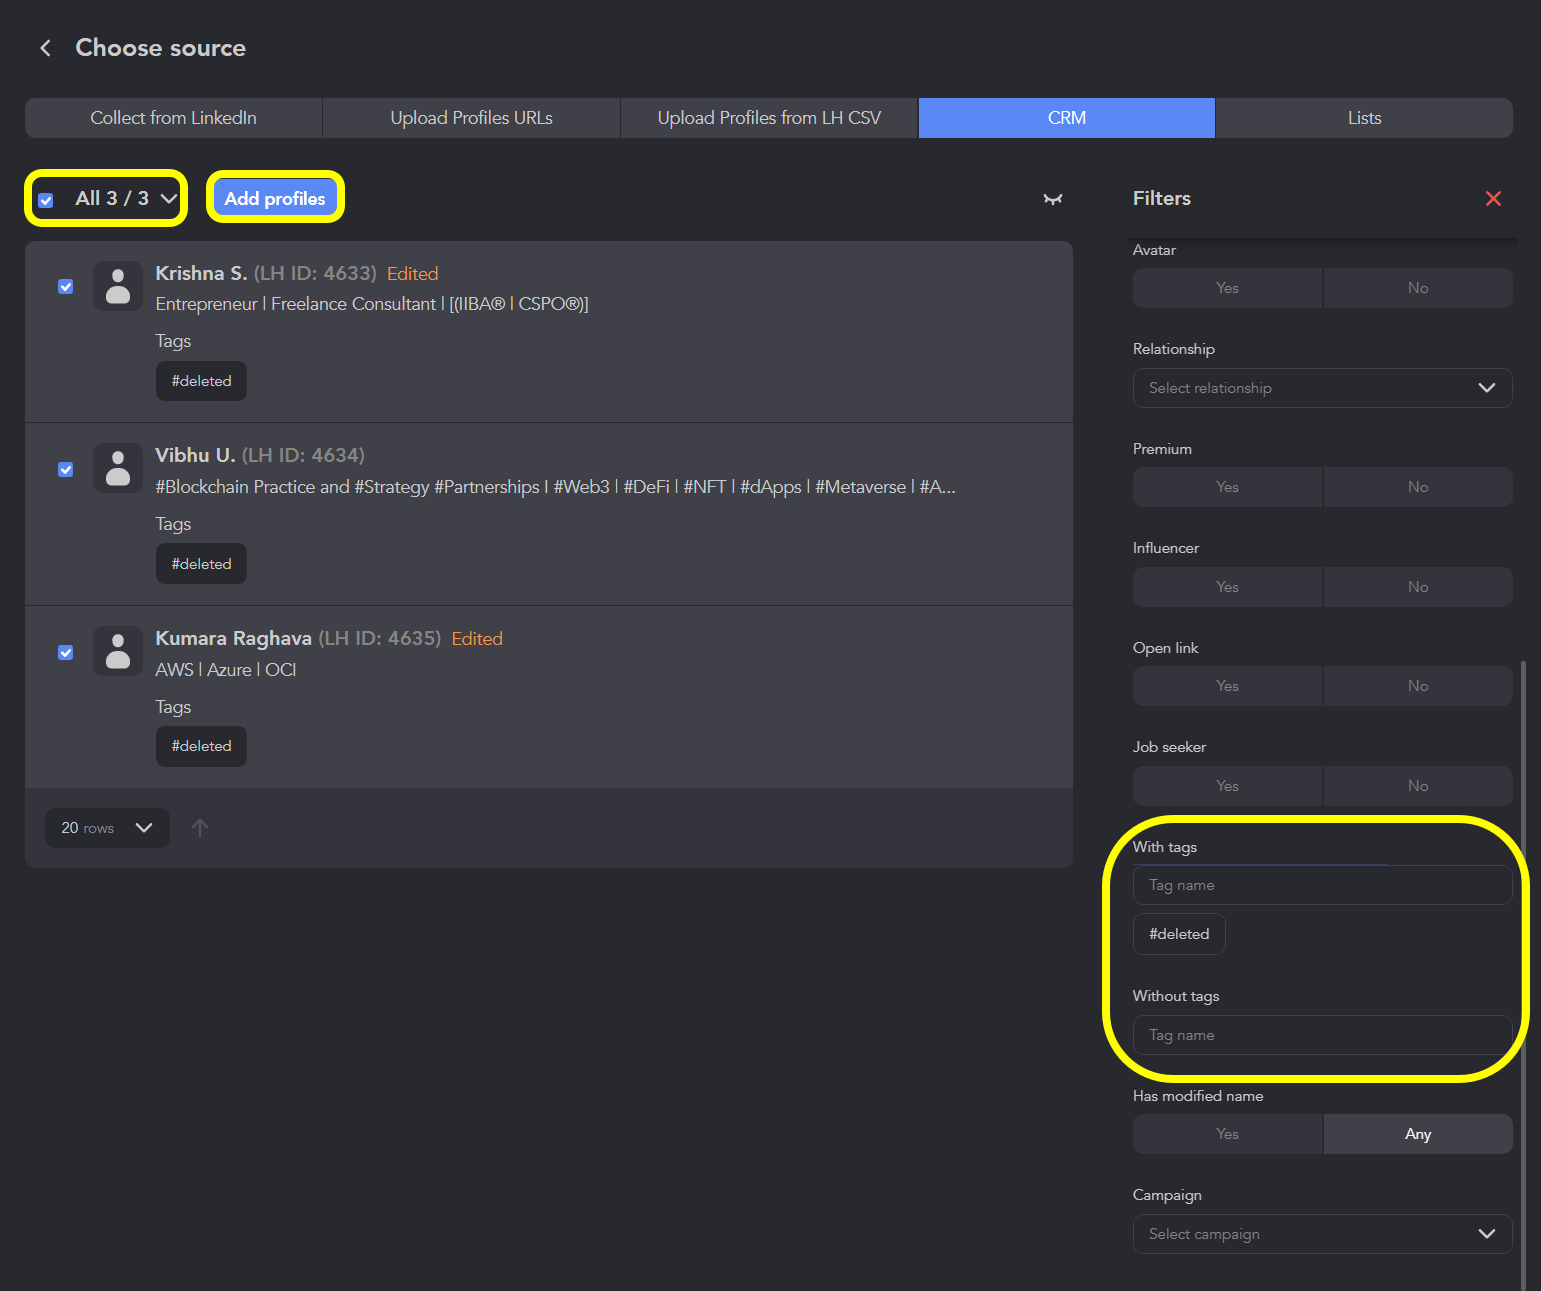1541x1291 pixels.
Task: Open the 20 rows page size dropdown
Action: 107,828
